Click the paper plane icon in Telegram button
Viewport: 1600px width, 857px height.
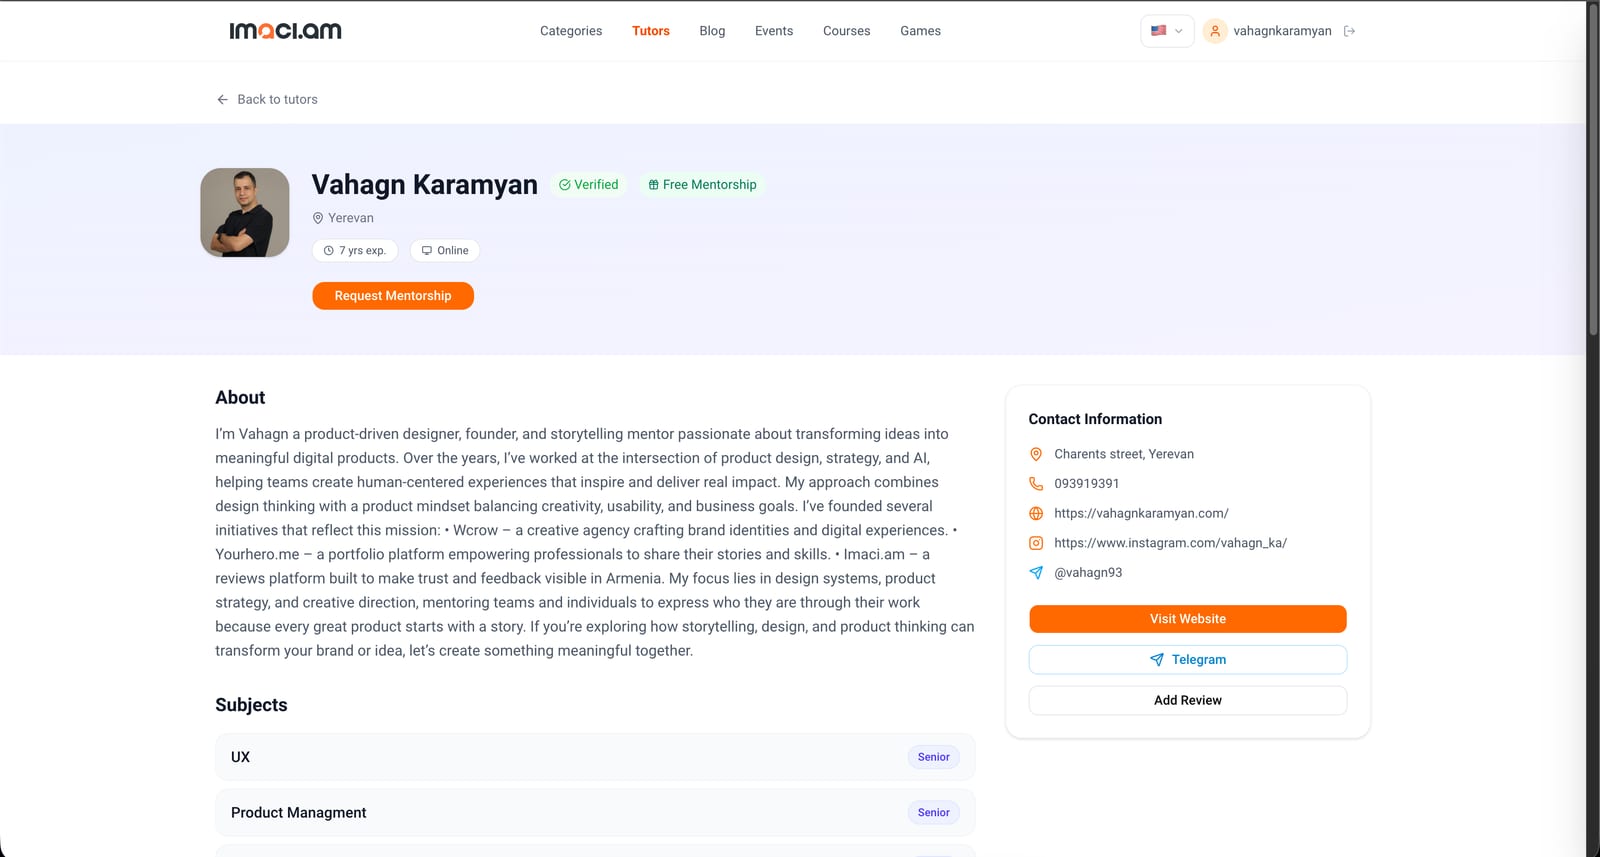[1157, 660]
